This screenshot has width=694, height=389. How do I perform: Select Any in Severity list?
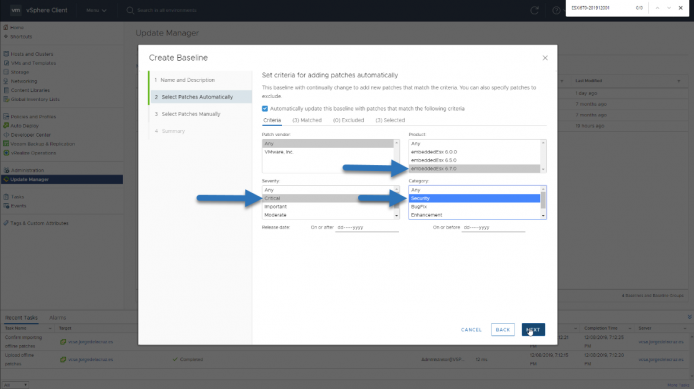click(x=328, y=190)
